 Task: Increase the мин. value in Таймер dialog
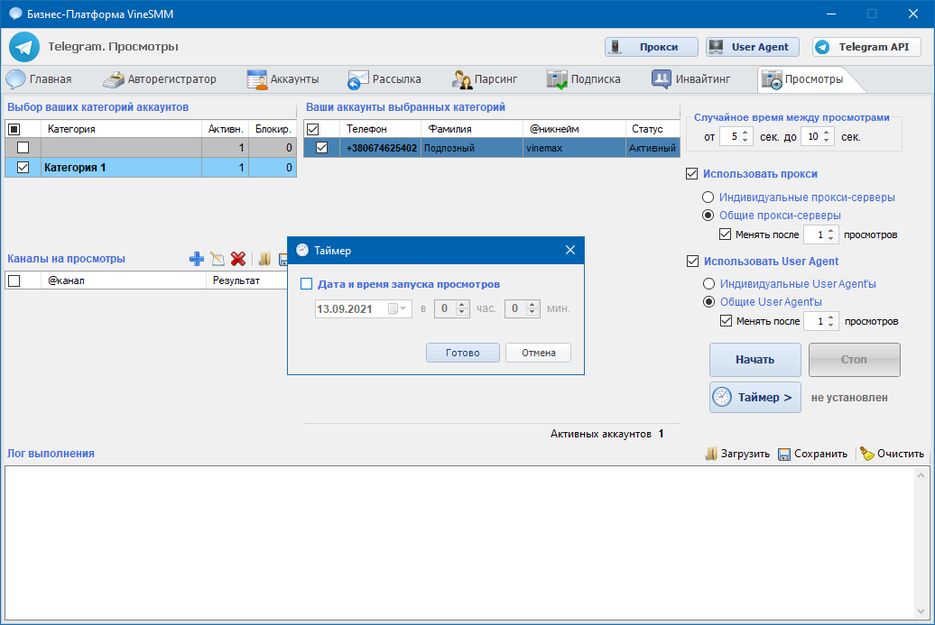point(532,305)
